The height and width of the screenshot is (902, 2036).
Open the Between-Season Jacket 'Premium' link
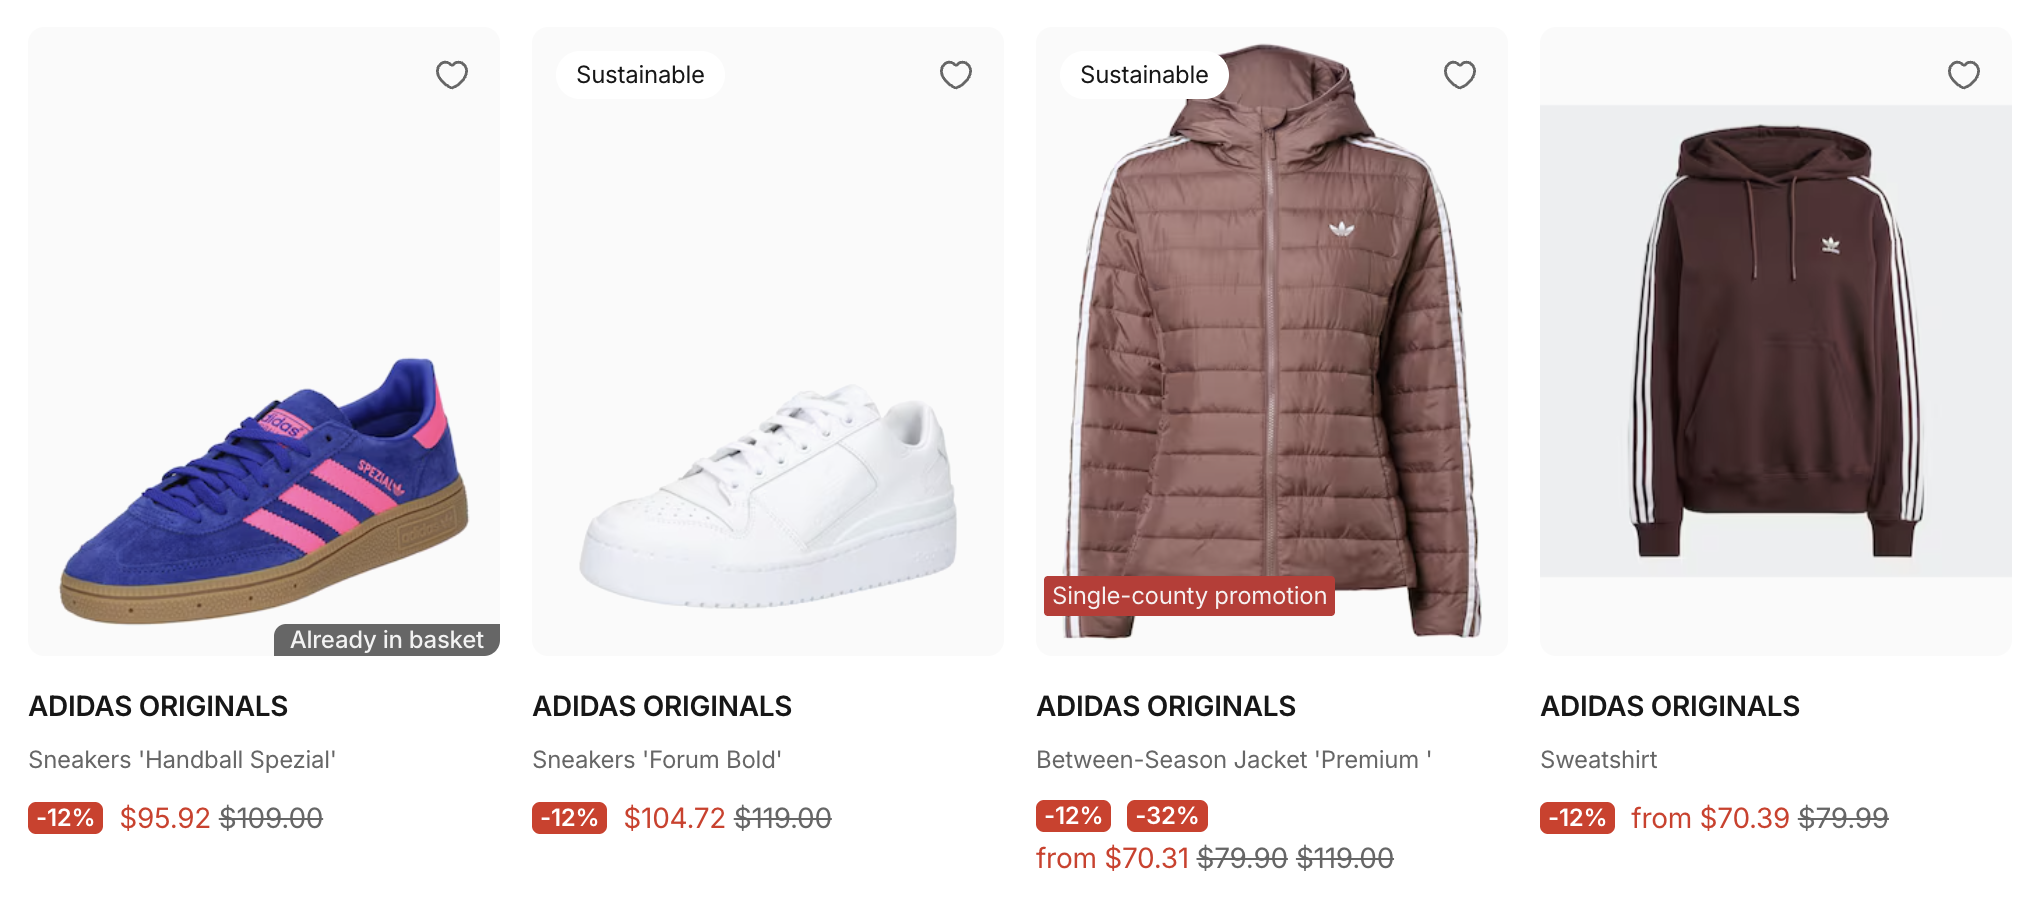pyautogui.click(x=1233, y=760)
